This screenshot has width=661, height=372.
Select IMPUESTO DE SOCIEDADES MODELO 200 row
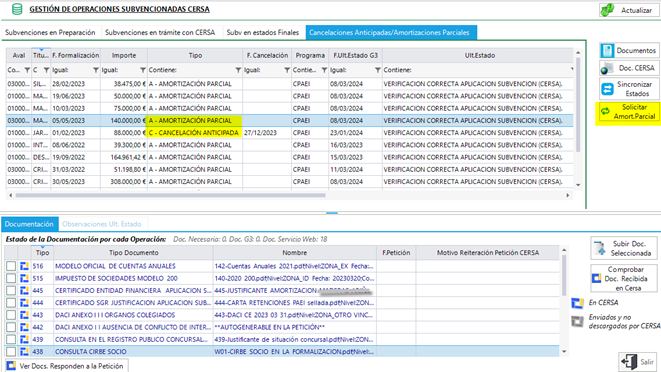(282, 278)
